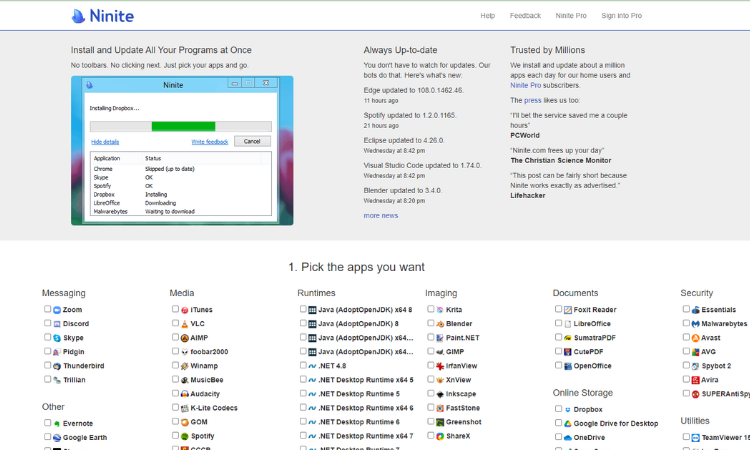The image size is (750, 450).
Task: Click the Java (AdoptOpenJDK) x64 8 label
Action: [x=365, y=310]
